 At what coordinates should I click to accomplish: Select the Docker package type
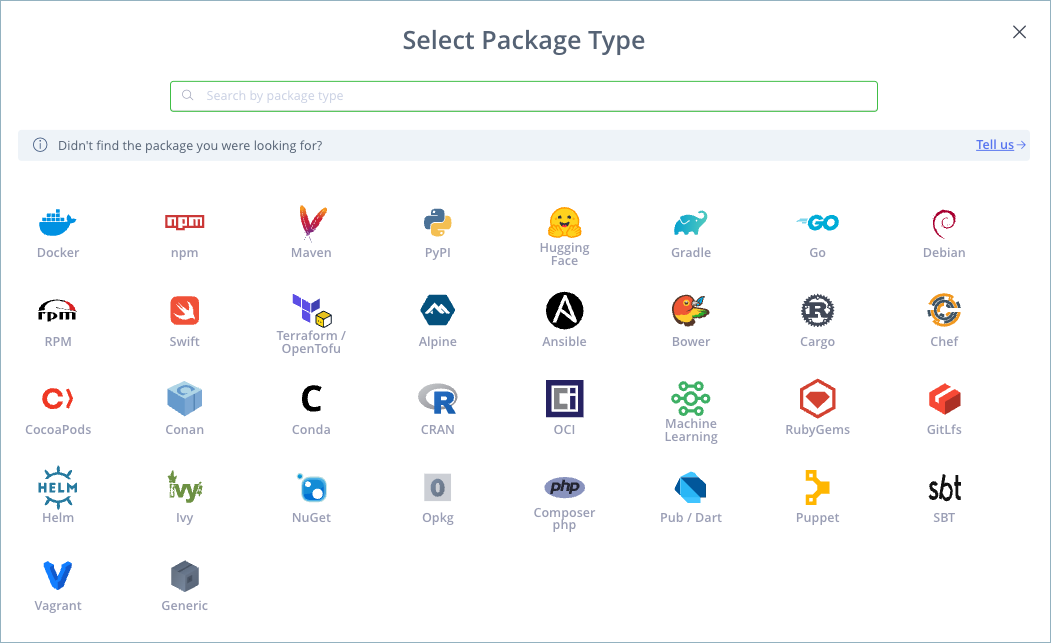(57, 232)
